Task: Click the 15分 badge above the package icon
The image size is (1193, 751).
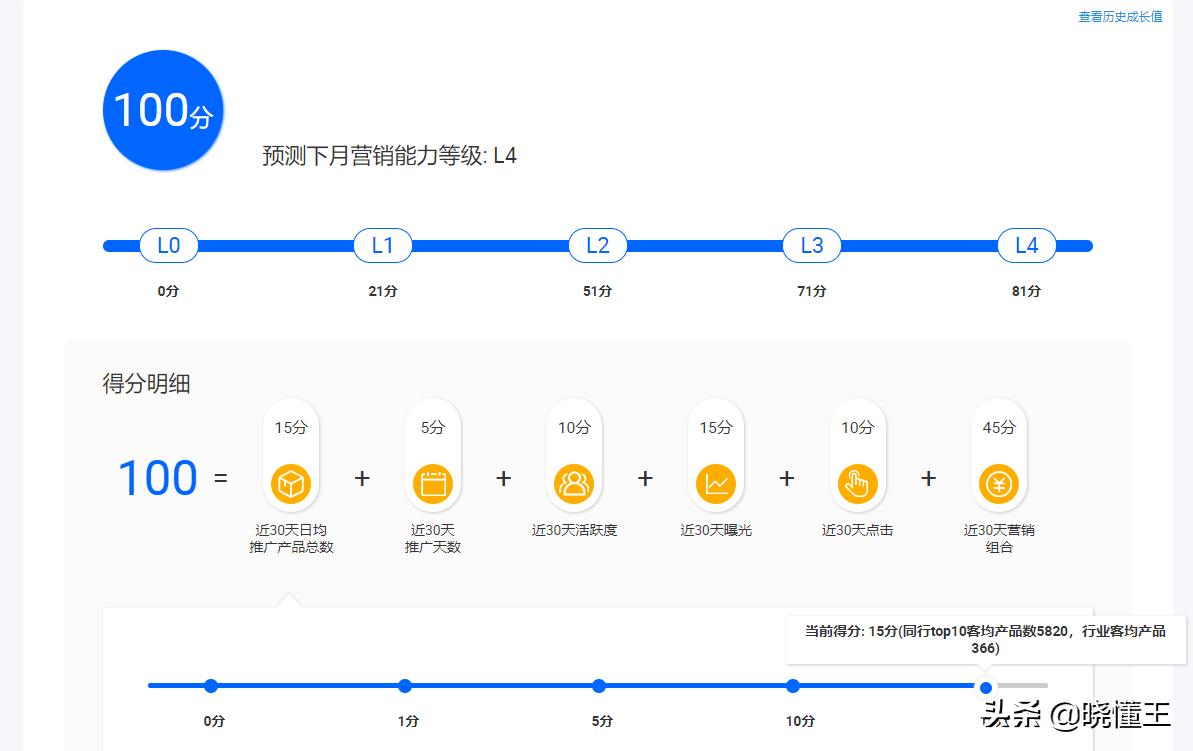Action: point(291,427)
